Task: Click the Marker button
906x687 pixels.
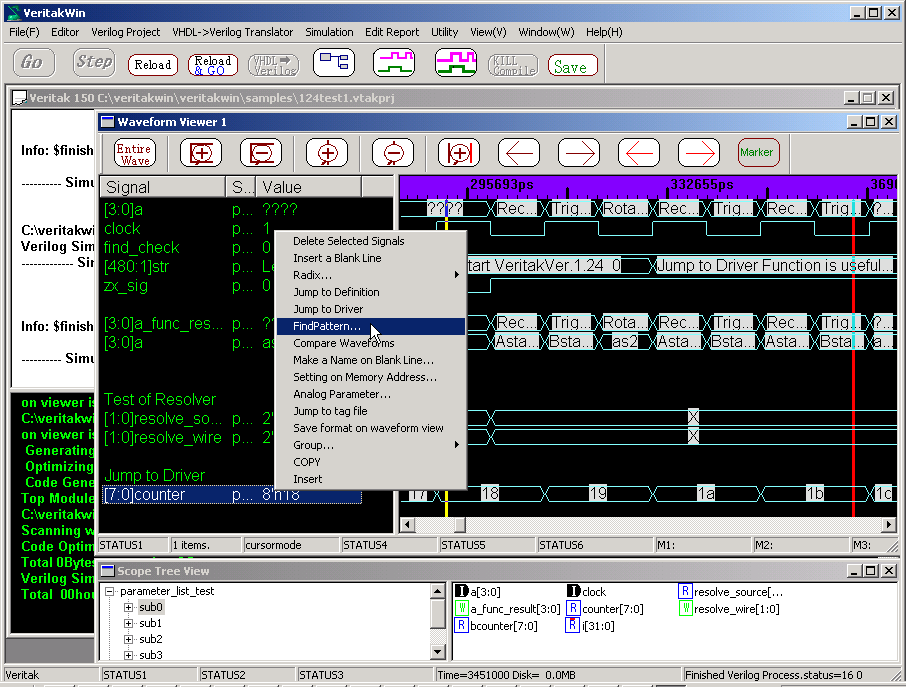Action: [758, 153]
